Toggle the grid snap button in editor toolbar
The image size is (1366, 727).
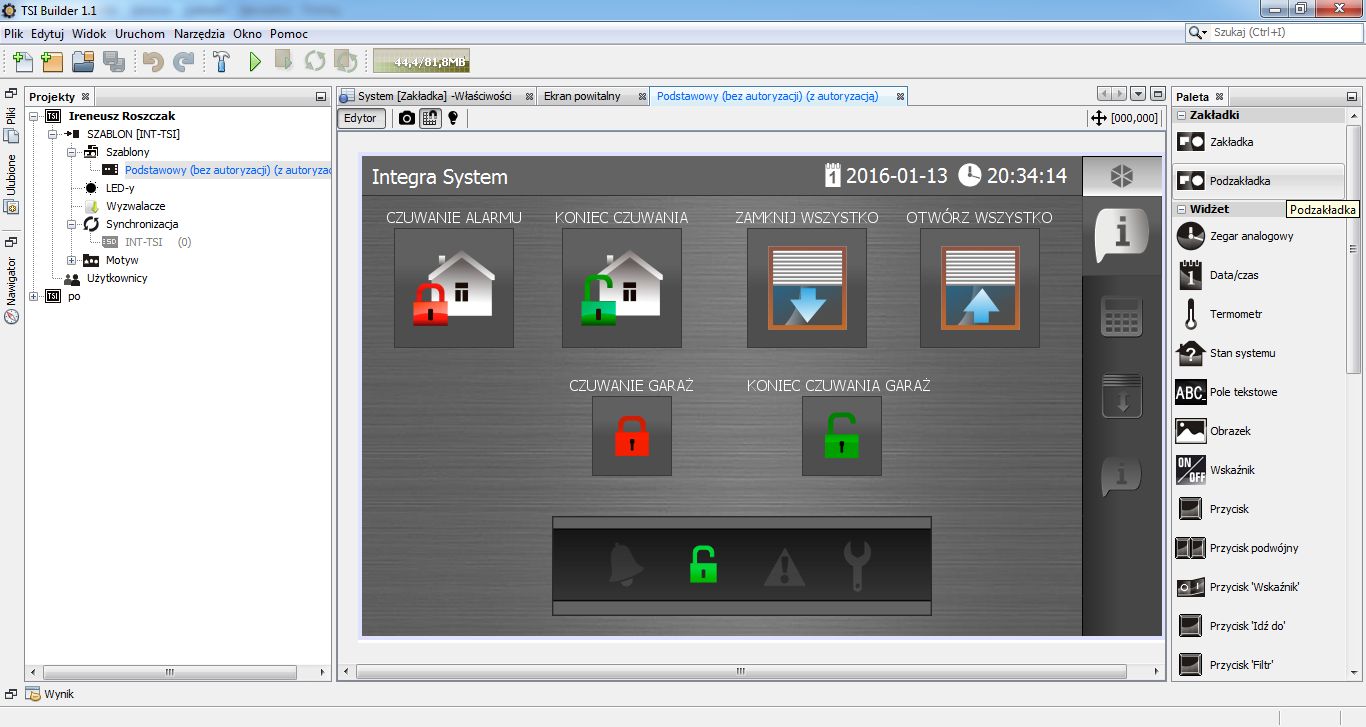(x=429, y=118)
